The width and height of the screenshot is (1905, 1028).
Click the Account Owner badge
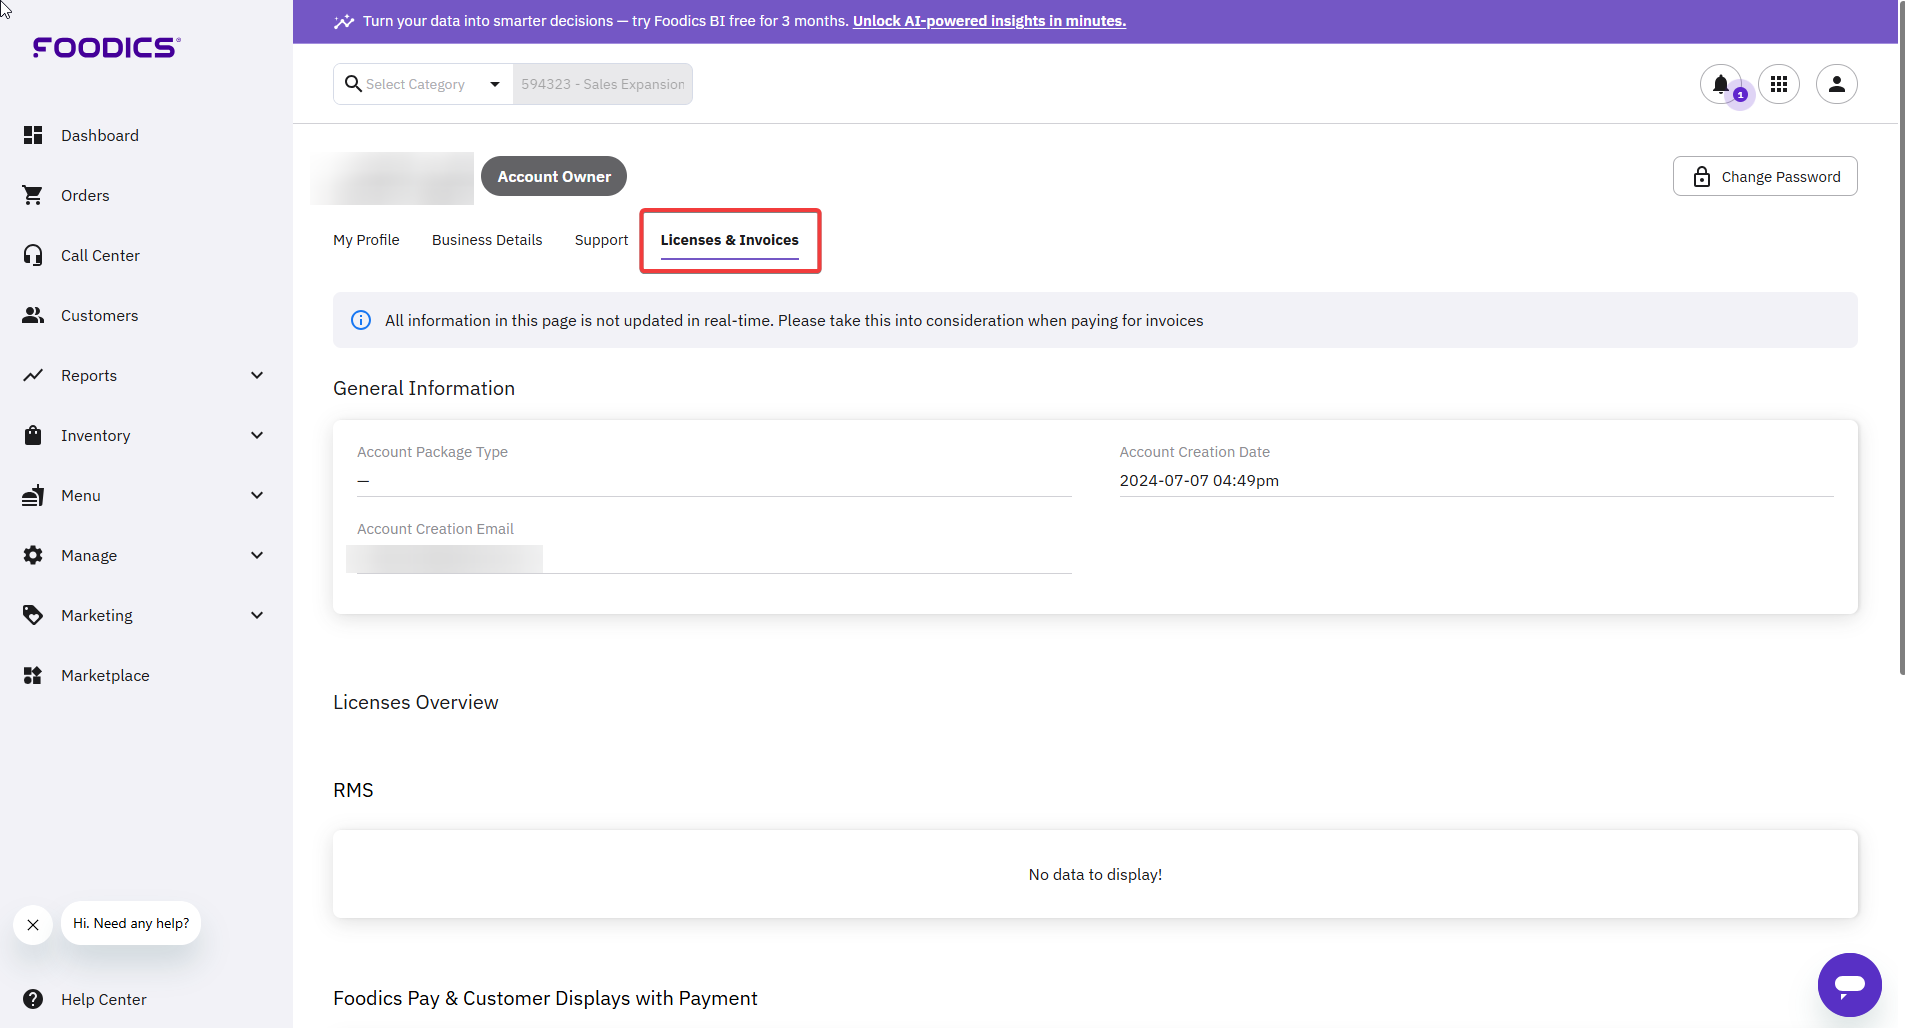point(554,176)
